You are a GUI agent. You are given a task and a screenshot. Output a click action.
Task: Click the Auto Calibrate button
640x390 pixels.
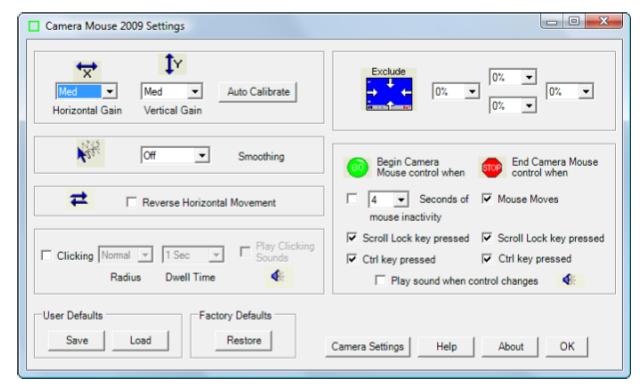pyautogui.click(x=258, y=92)
